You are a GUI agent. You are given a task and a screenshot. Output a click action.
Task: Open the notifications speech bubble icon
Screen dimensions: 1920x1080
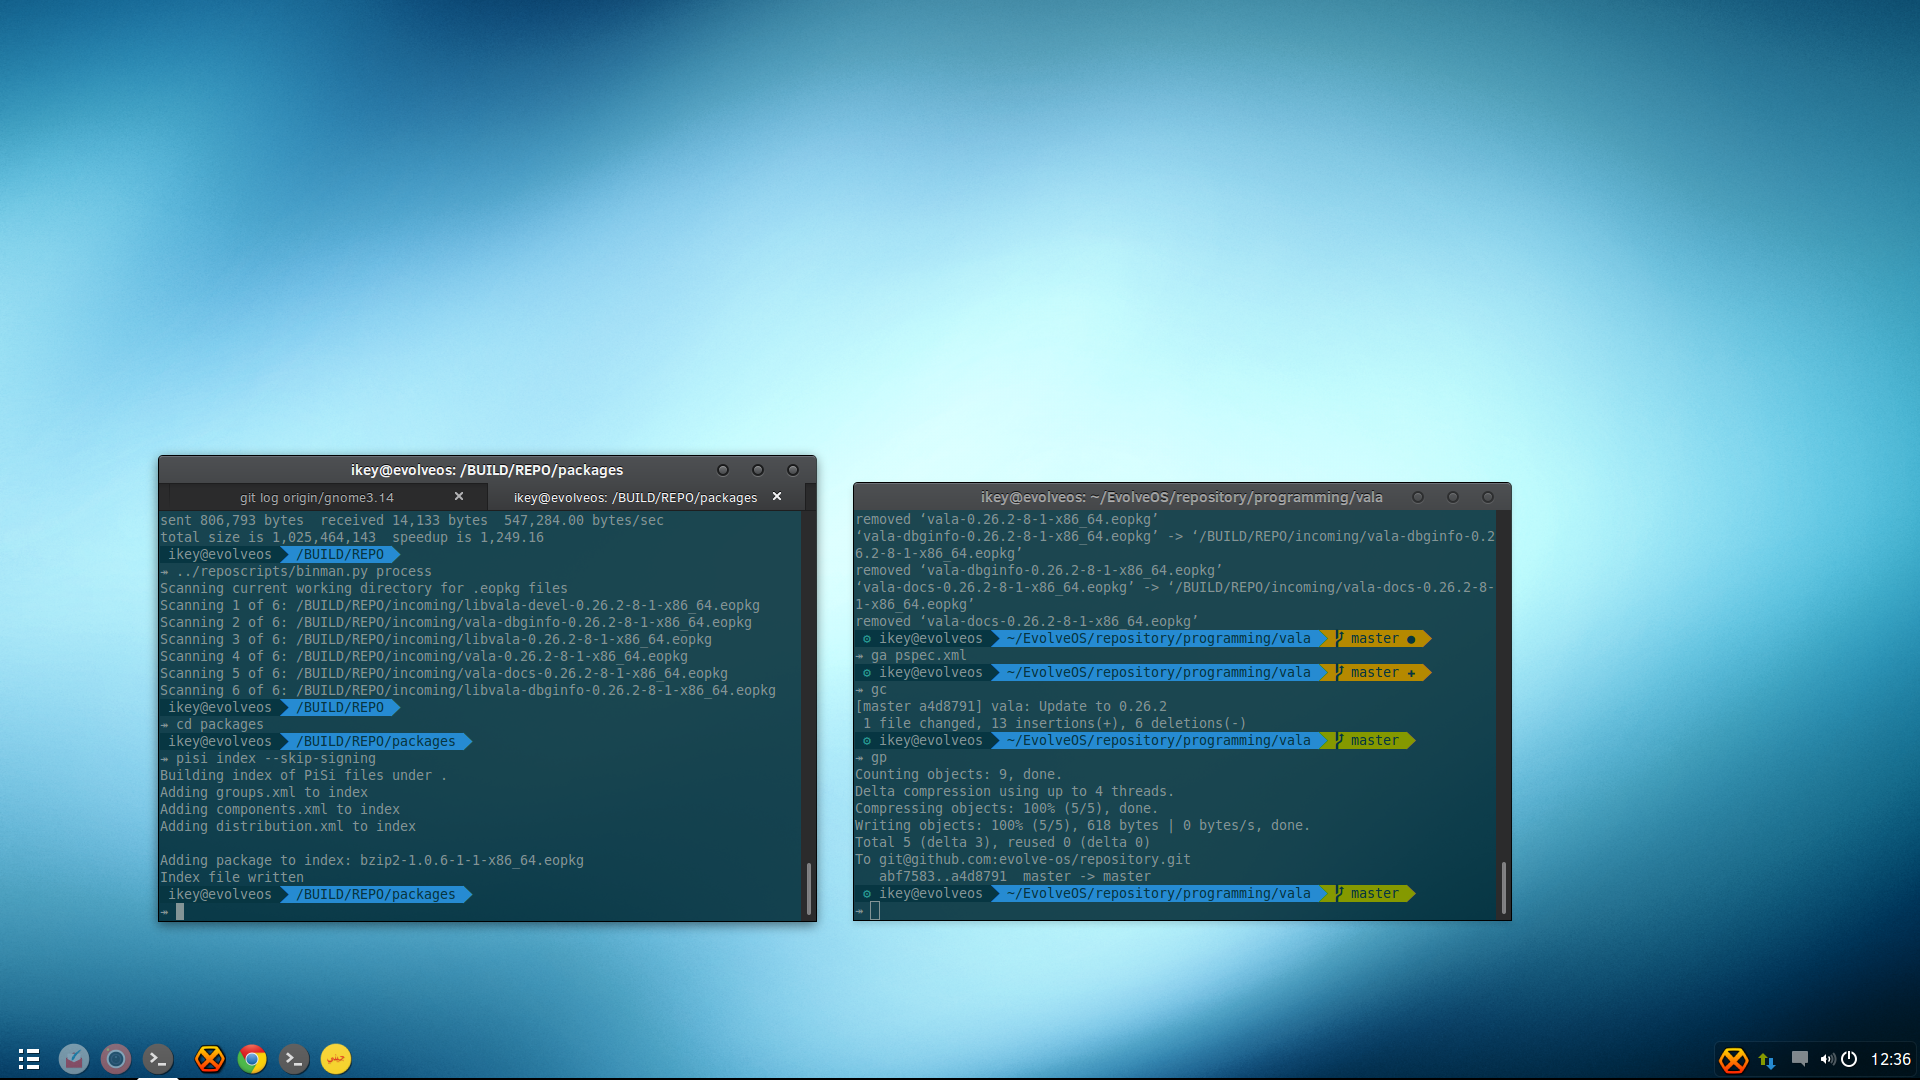pos(1800,1059)
